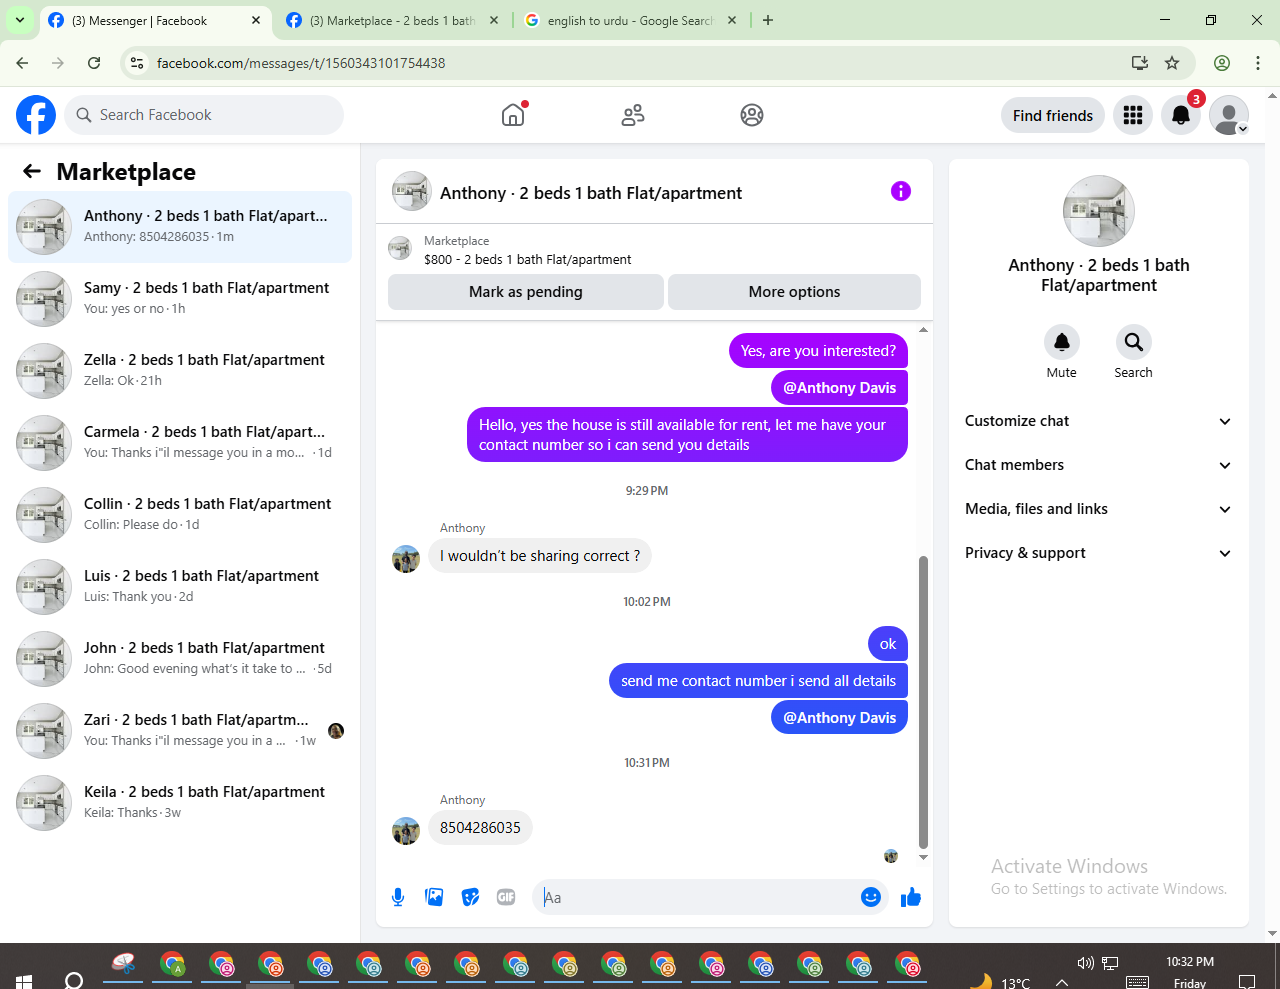Open Zella conversation in list
Image resolution: width=1280 pixels, height=989 pixels.
pyautogui.click(x=180, y=370)
